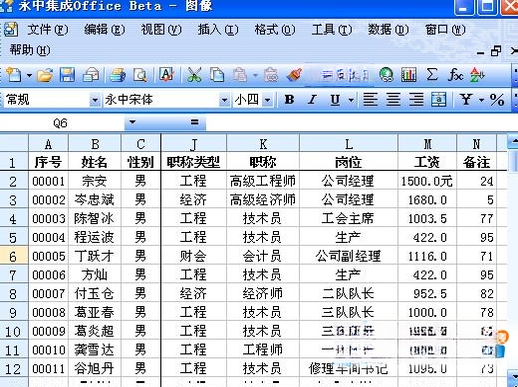Image resolution: width=518 pixels, height=387 pixels.
Task: Select column J header
Action: [x=194, y=144]
